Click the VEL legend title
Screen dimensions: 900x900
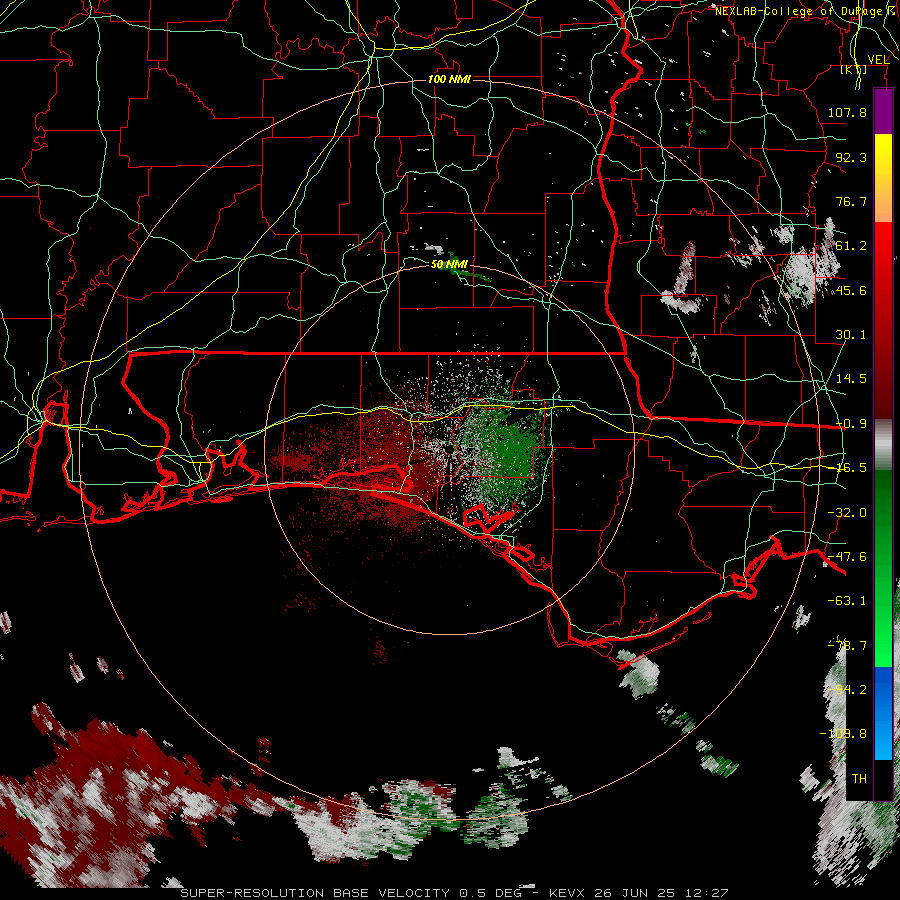pos(878,60)
